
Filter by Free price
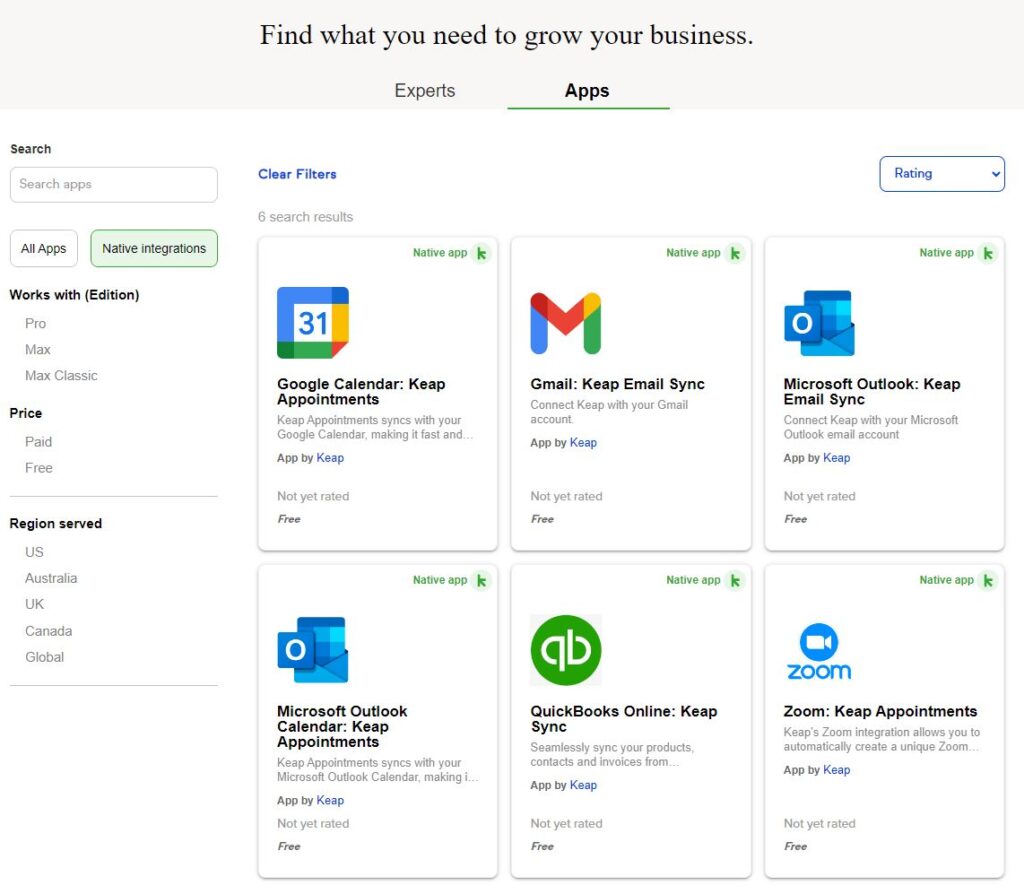click(x=39, y=468)
